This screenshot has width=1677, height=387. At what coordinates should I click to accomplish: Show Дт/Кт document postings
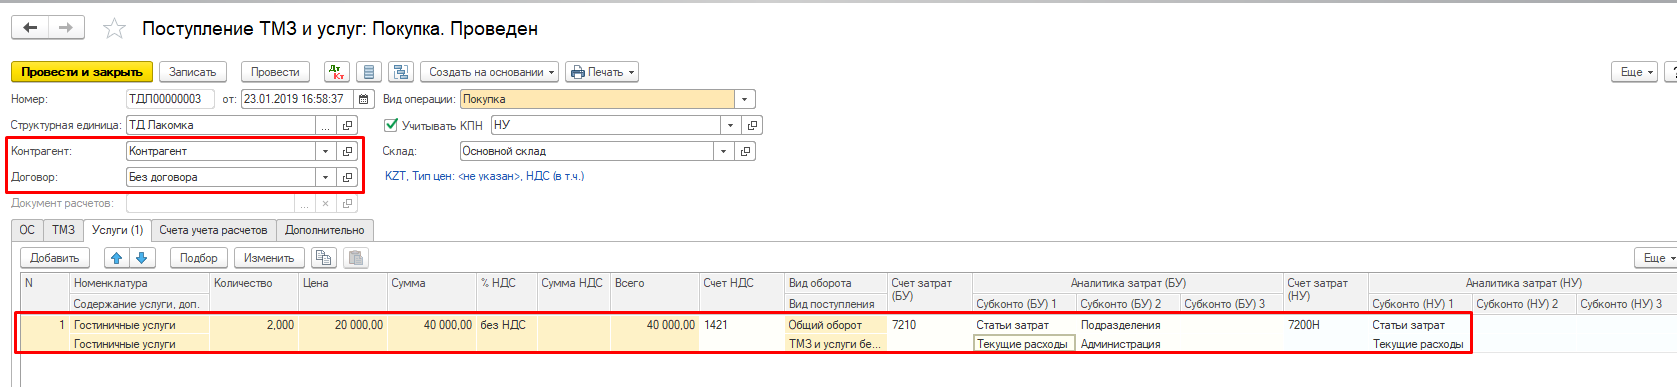click(x=337, y=72)
